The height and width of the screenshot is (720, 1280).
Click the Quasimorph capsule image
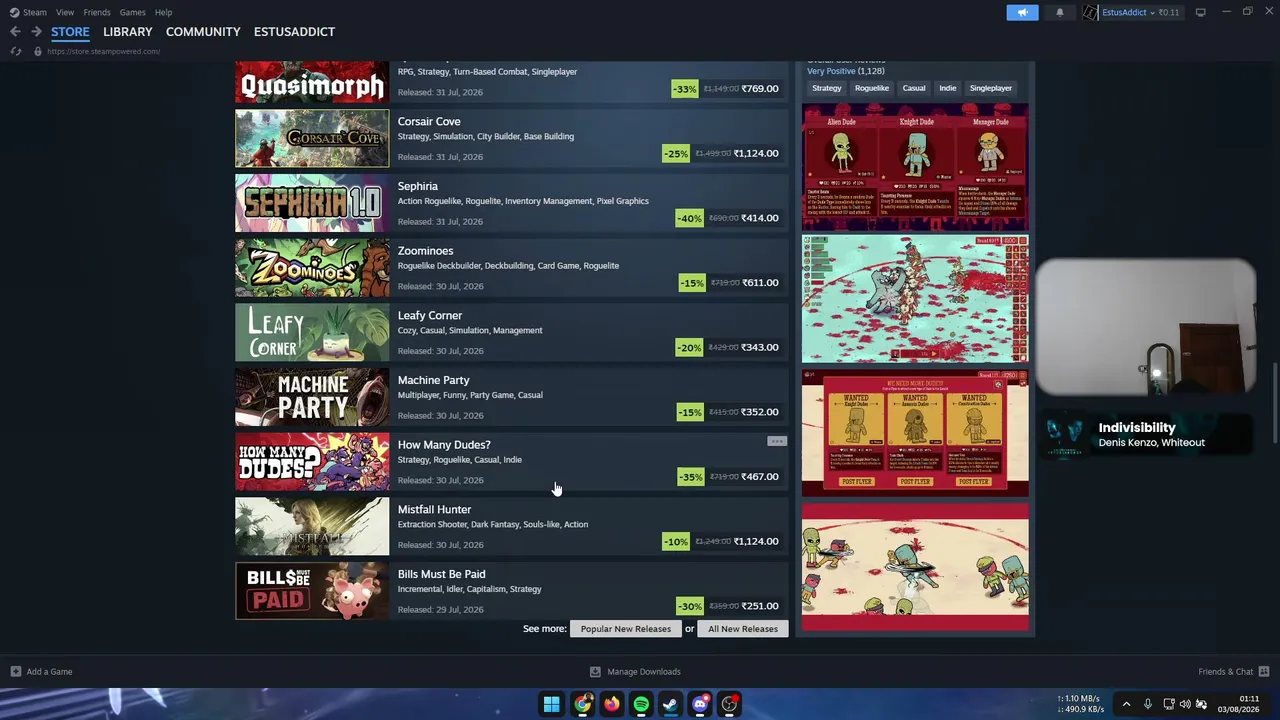pos(312,82)
